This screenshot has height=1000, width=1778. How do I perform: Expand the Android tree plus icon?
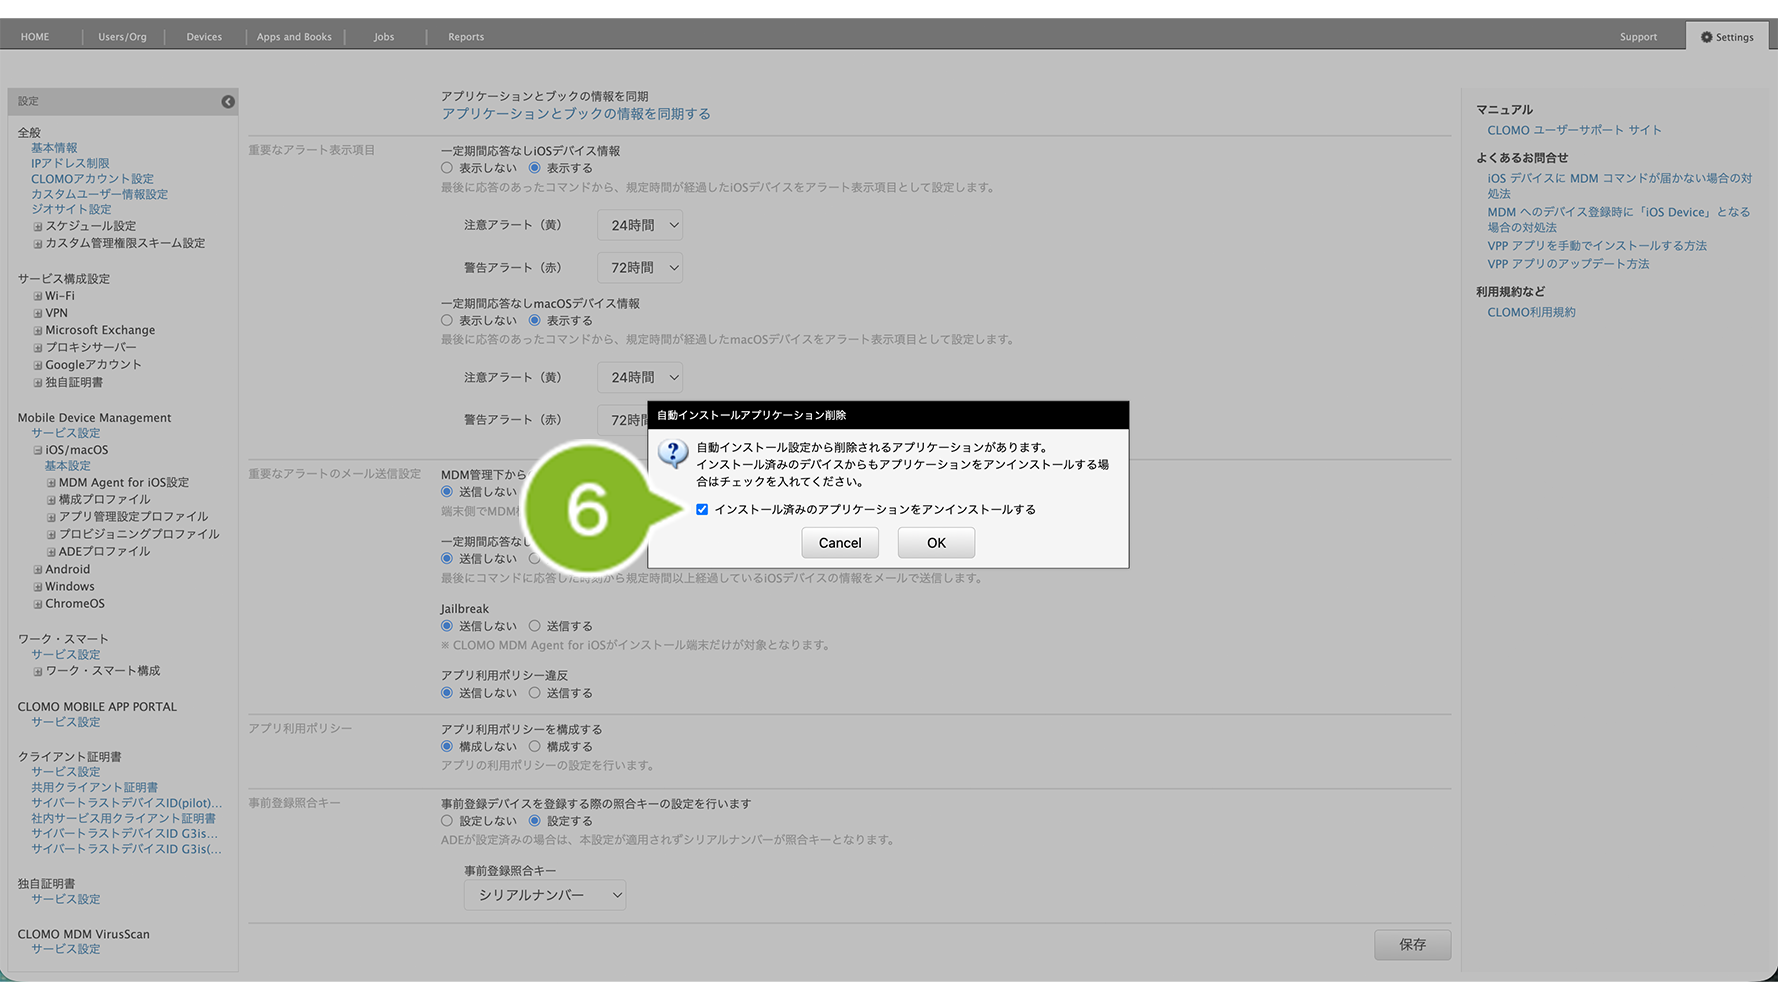click(x=38, y=570)
